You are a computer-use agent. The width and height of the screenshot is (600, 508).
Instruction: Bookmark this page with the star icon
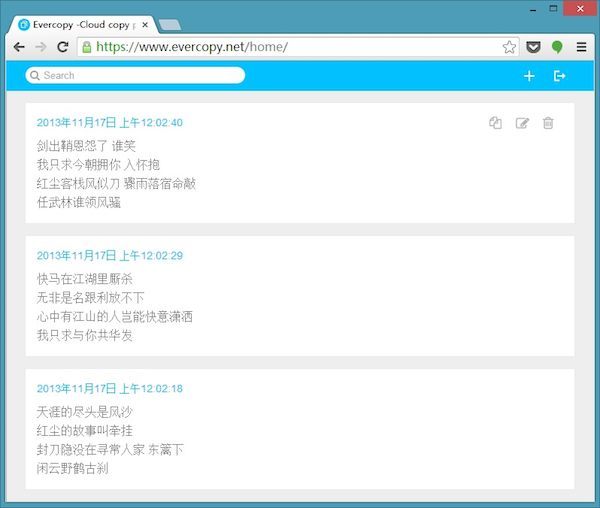tap(509, 47)
